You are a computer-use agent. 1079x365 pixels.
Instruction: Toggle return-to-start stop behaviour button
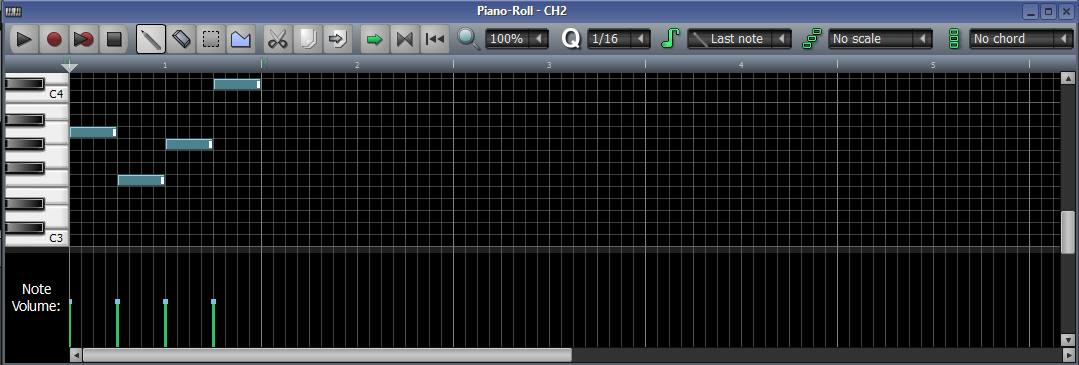tap(434, 39)
